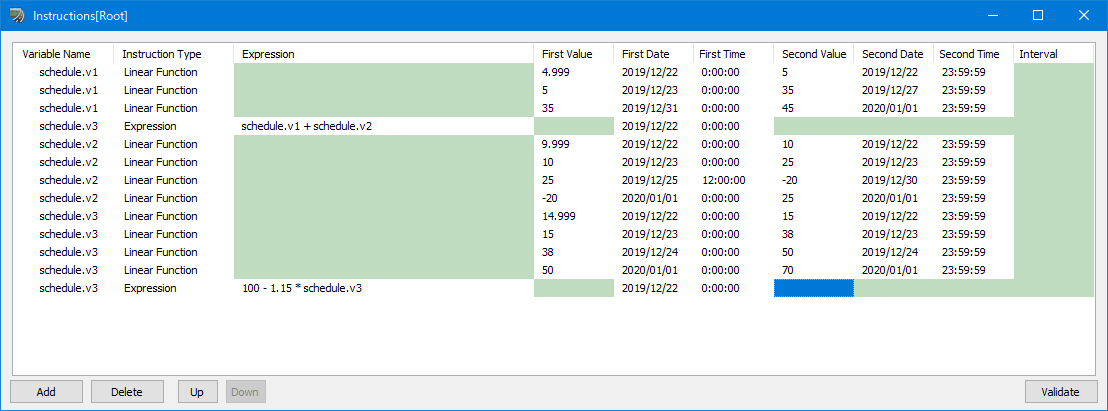Screen dimensions: 1108x411
Task: Click the Second Value cell '35'
Action: point(813,90)
